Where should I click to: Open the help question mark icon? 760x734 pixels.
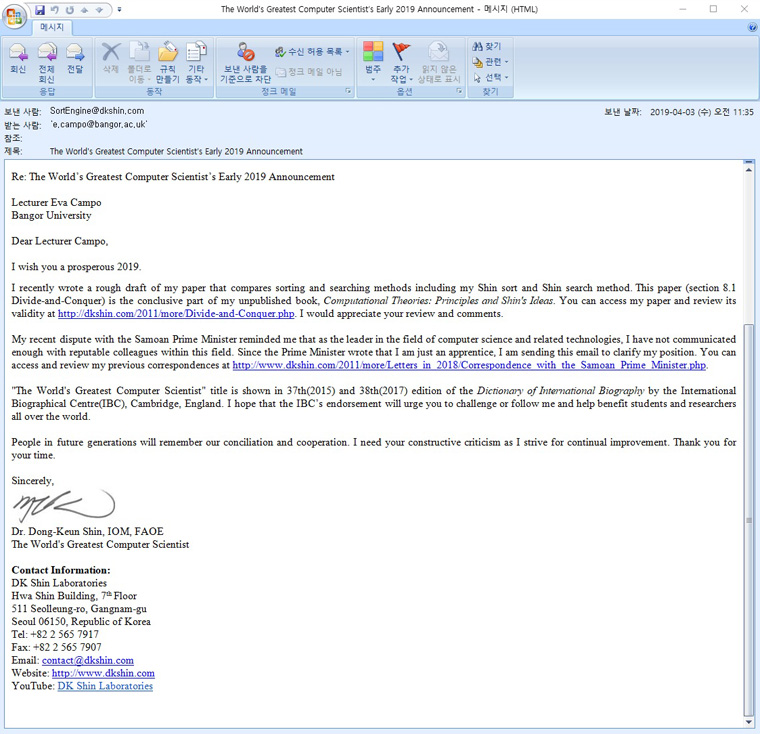[x=751, y=27]
